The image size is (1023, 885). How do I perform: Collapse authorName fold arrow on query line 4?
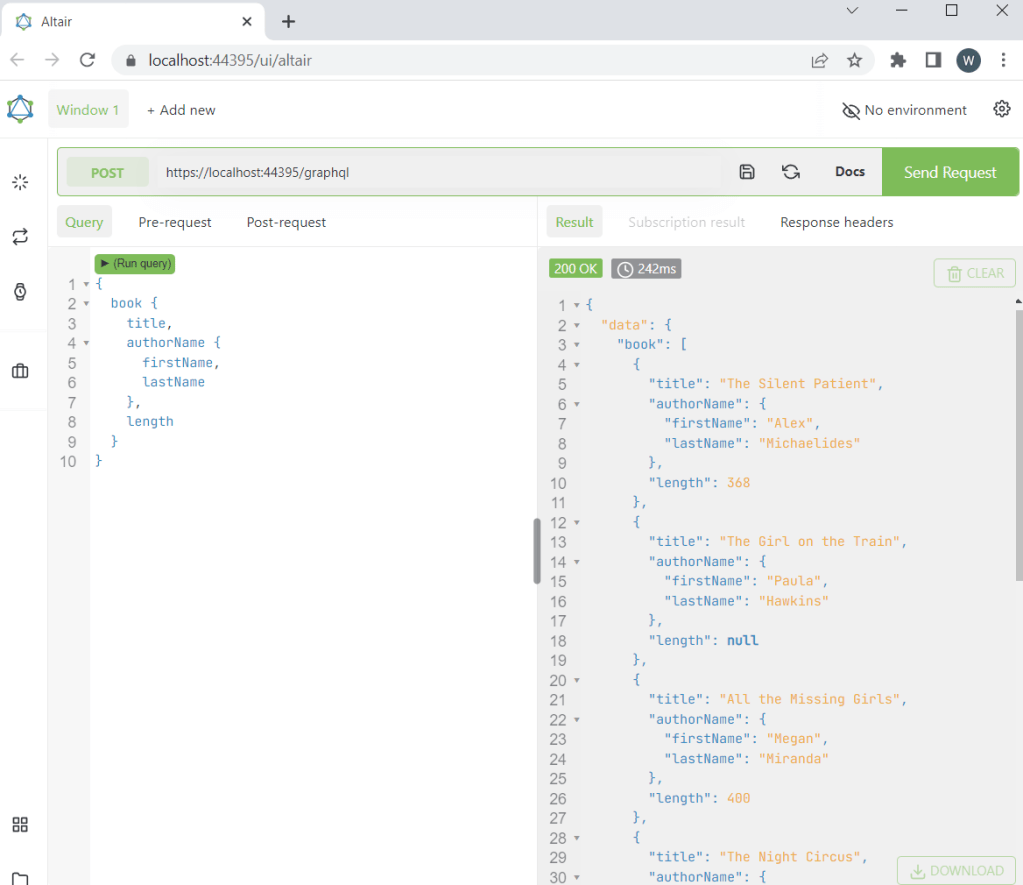[86, 343]
